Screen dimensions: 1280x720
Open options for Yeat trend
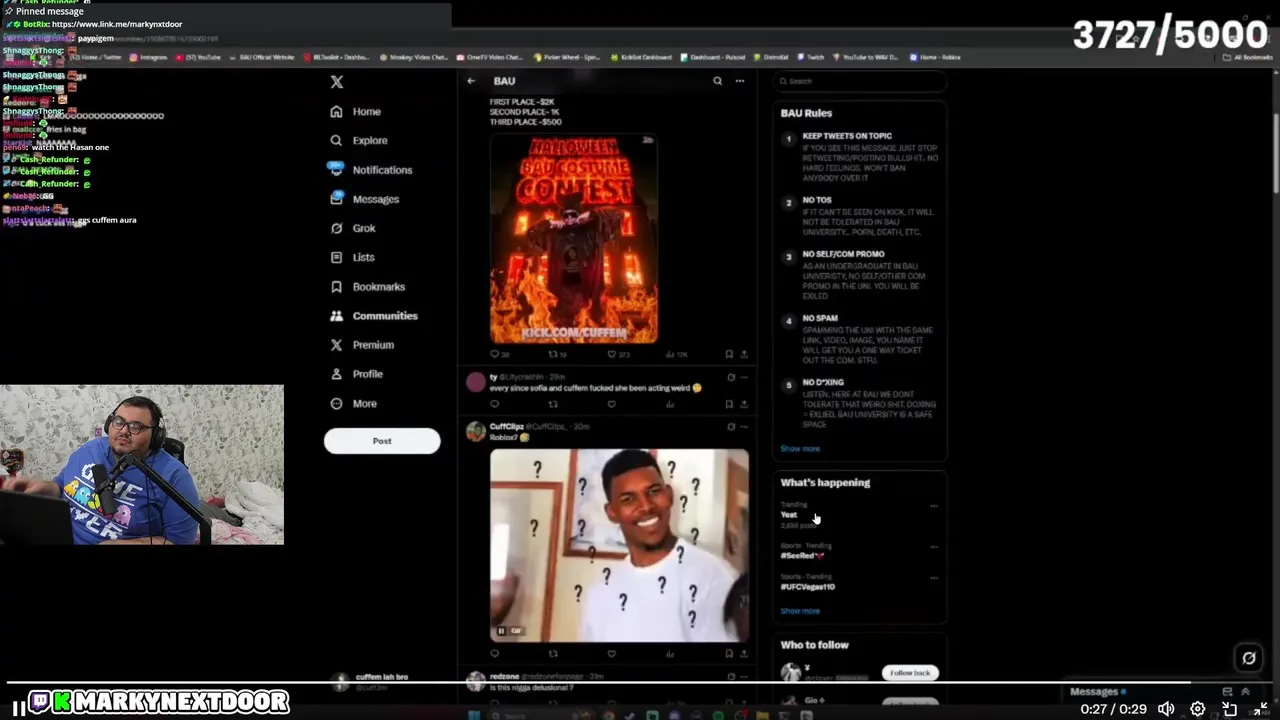coord(934,506)
